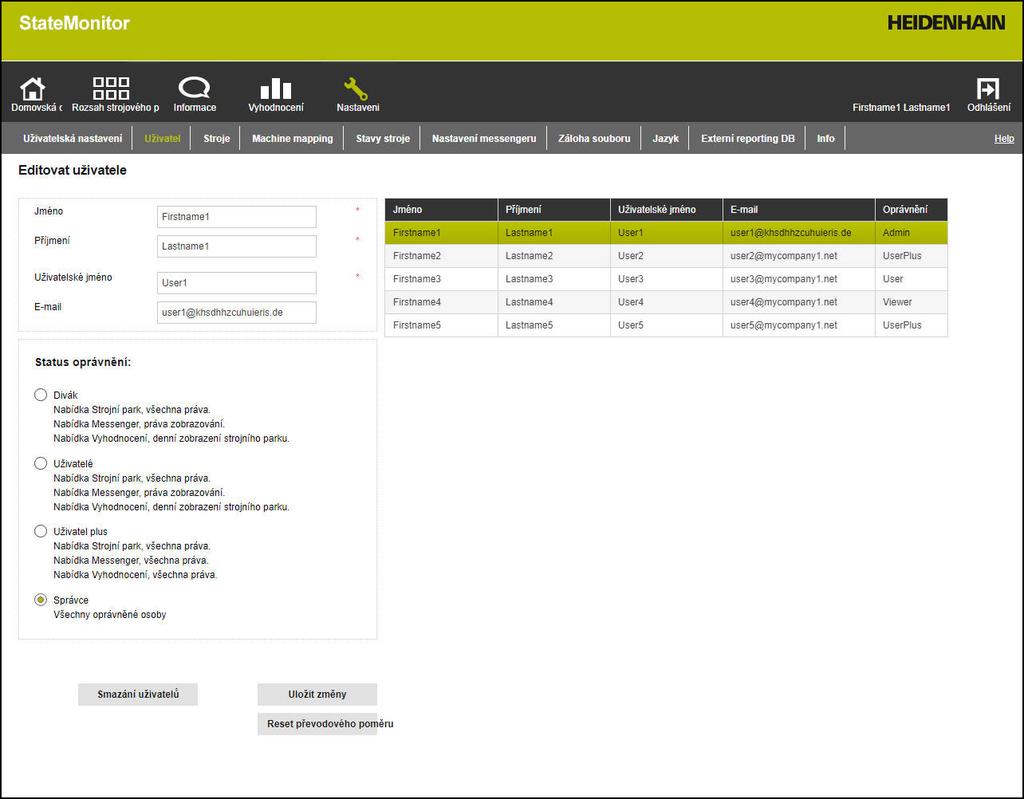Open the Help link
Image resolution: width=1024 pixels, height=799 pixels.
click(1004, 139)
